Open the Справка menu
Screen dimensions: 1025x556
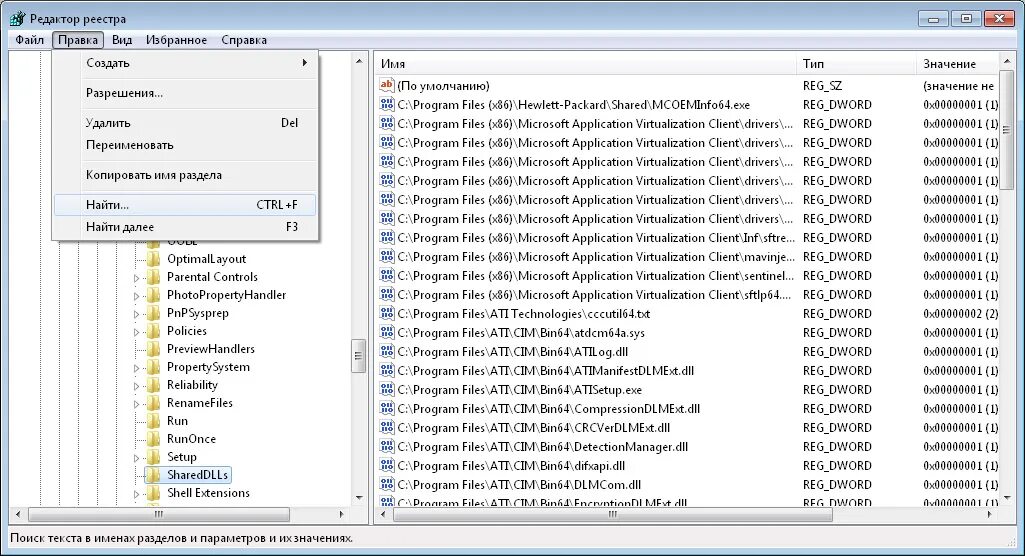(244, 40)
